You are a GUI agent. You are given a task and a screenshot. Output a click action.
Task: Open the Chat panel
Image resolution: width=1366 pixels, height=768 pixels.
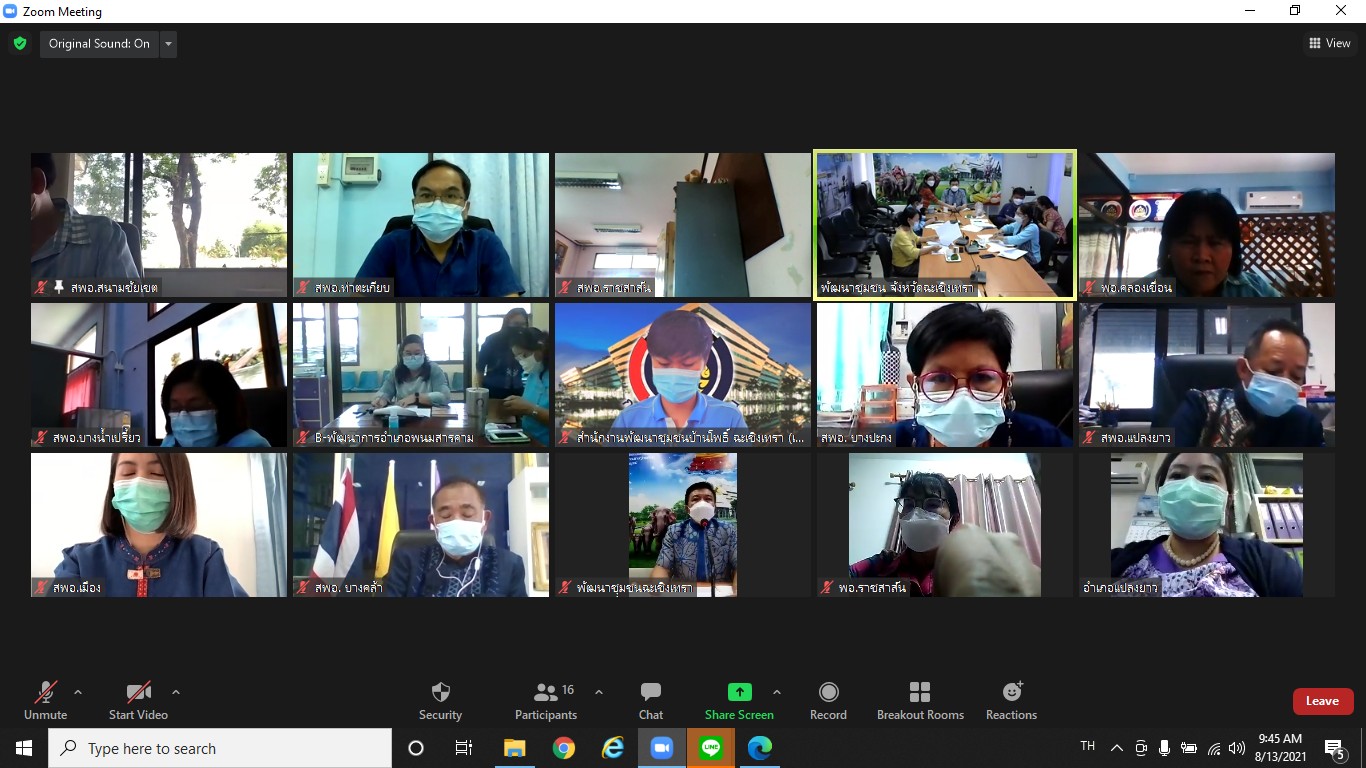tap(651, 700)
